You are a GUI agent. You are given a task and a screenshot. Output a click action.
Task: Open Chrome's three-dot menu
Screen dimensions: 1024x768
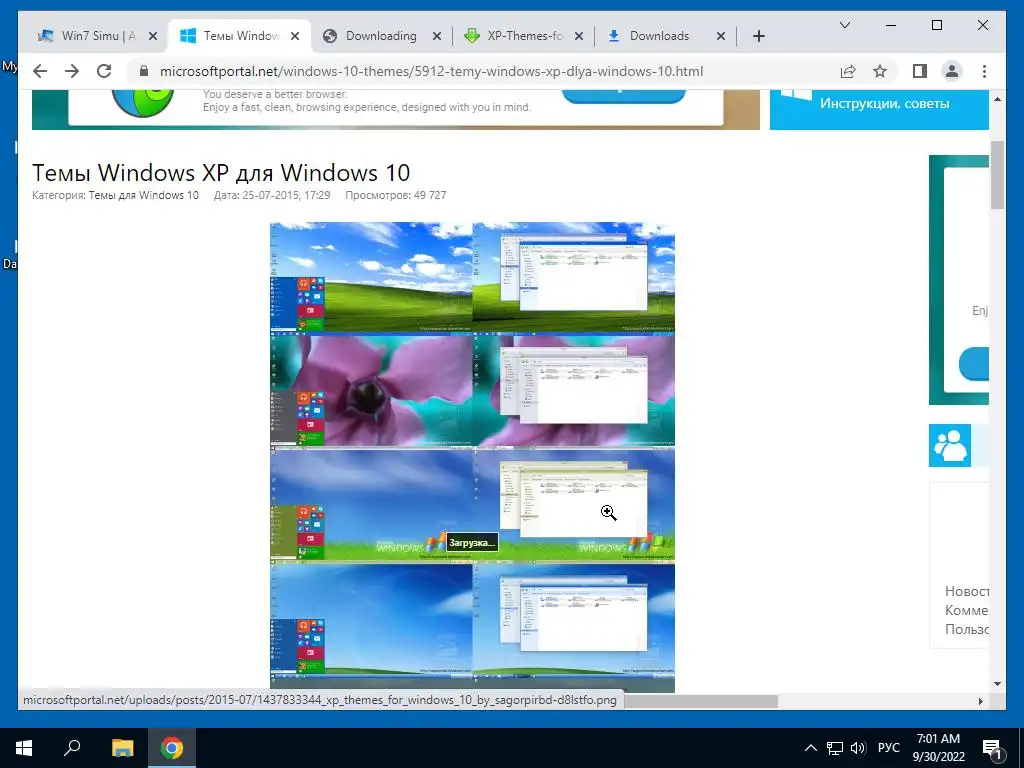(984, 71)
